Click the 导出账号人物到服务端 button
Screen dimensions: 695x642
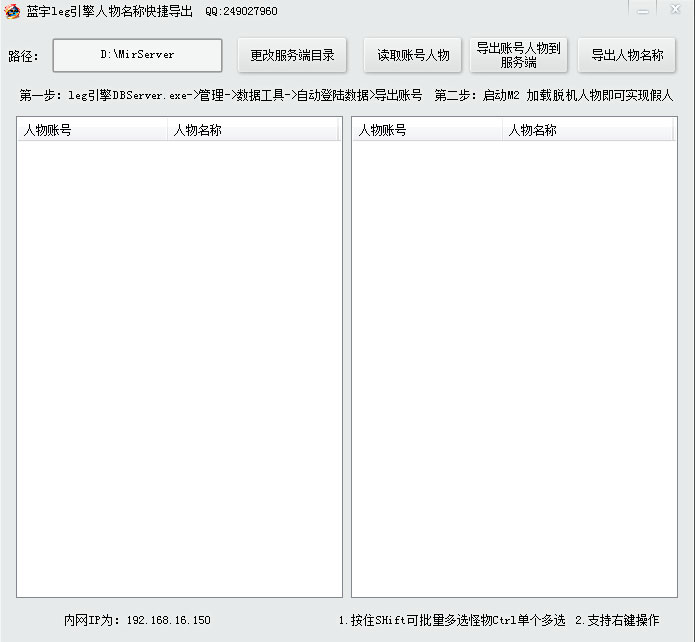(x=518, y=56)
